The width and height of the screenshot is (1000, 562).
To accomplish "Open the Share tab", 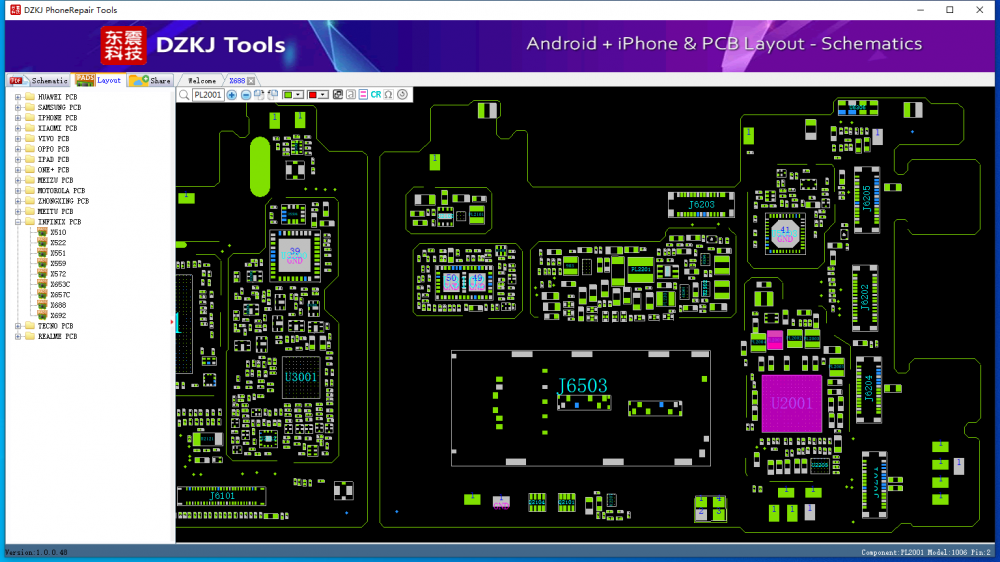I will [160, 80].
